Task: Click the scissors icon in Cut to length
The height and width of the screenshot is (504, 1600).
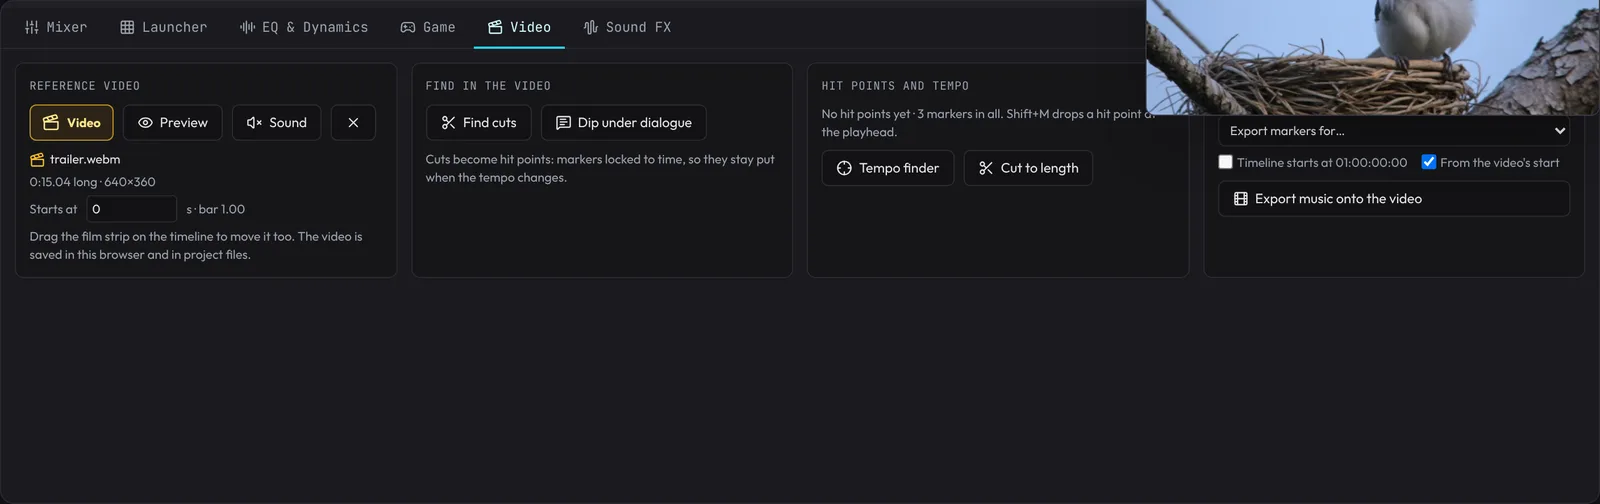Action: [986, 168]
